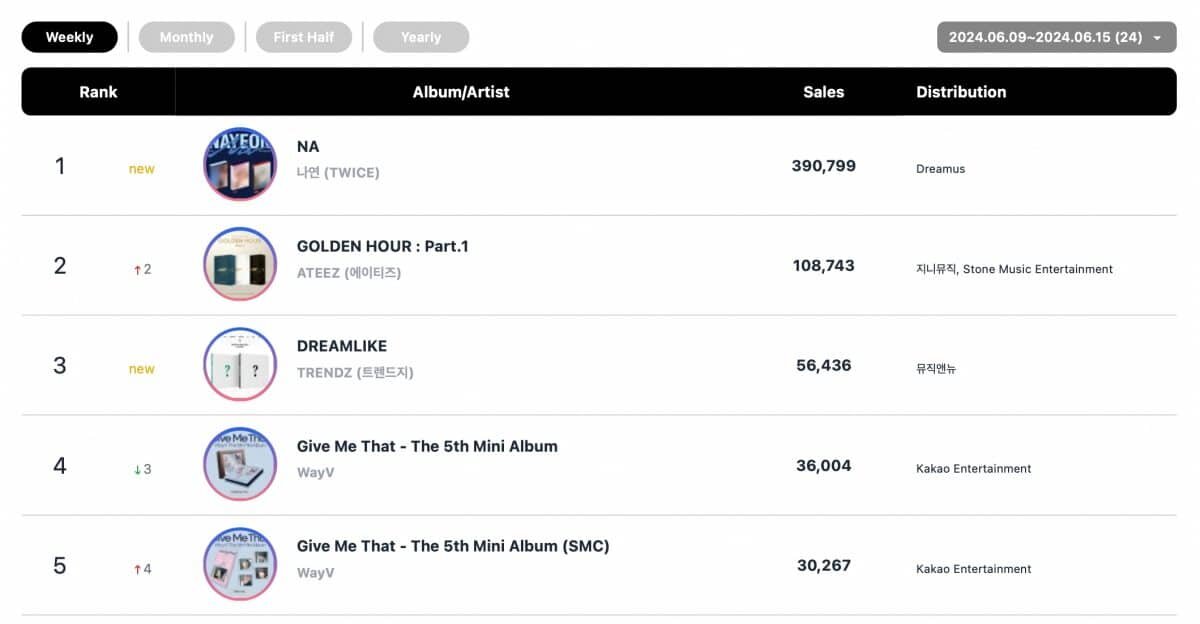The width and height of the screenshot is (1200, 624).
Task: Click the GOLDEN HOUR : Part.1 album cover
Action: coord(240,265)
